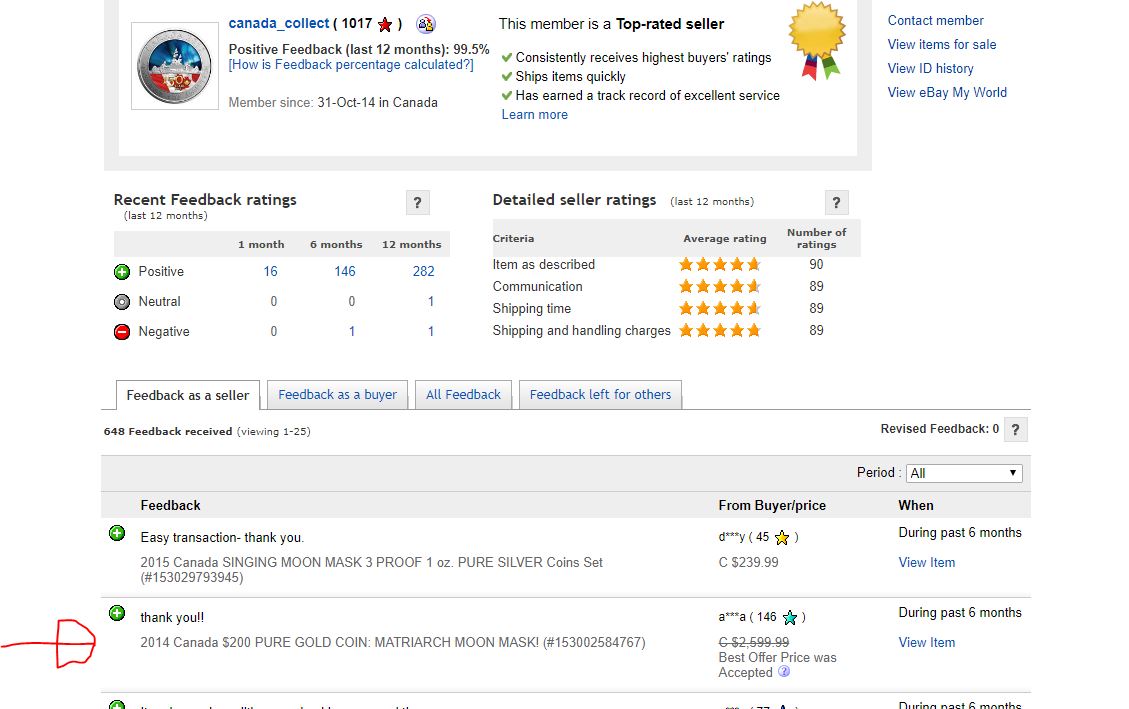The image size is (1129, 709).
Task: Open help for Detailed seller ratings
Action: tap(836, 202)
